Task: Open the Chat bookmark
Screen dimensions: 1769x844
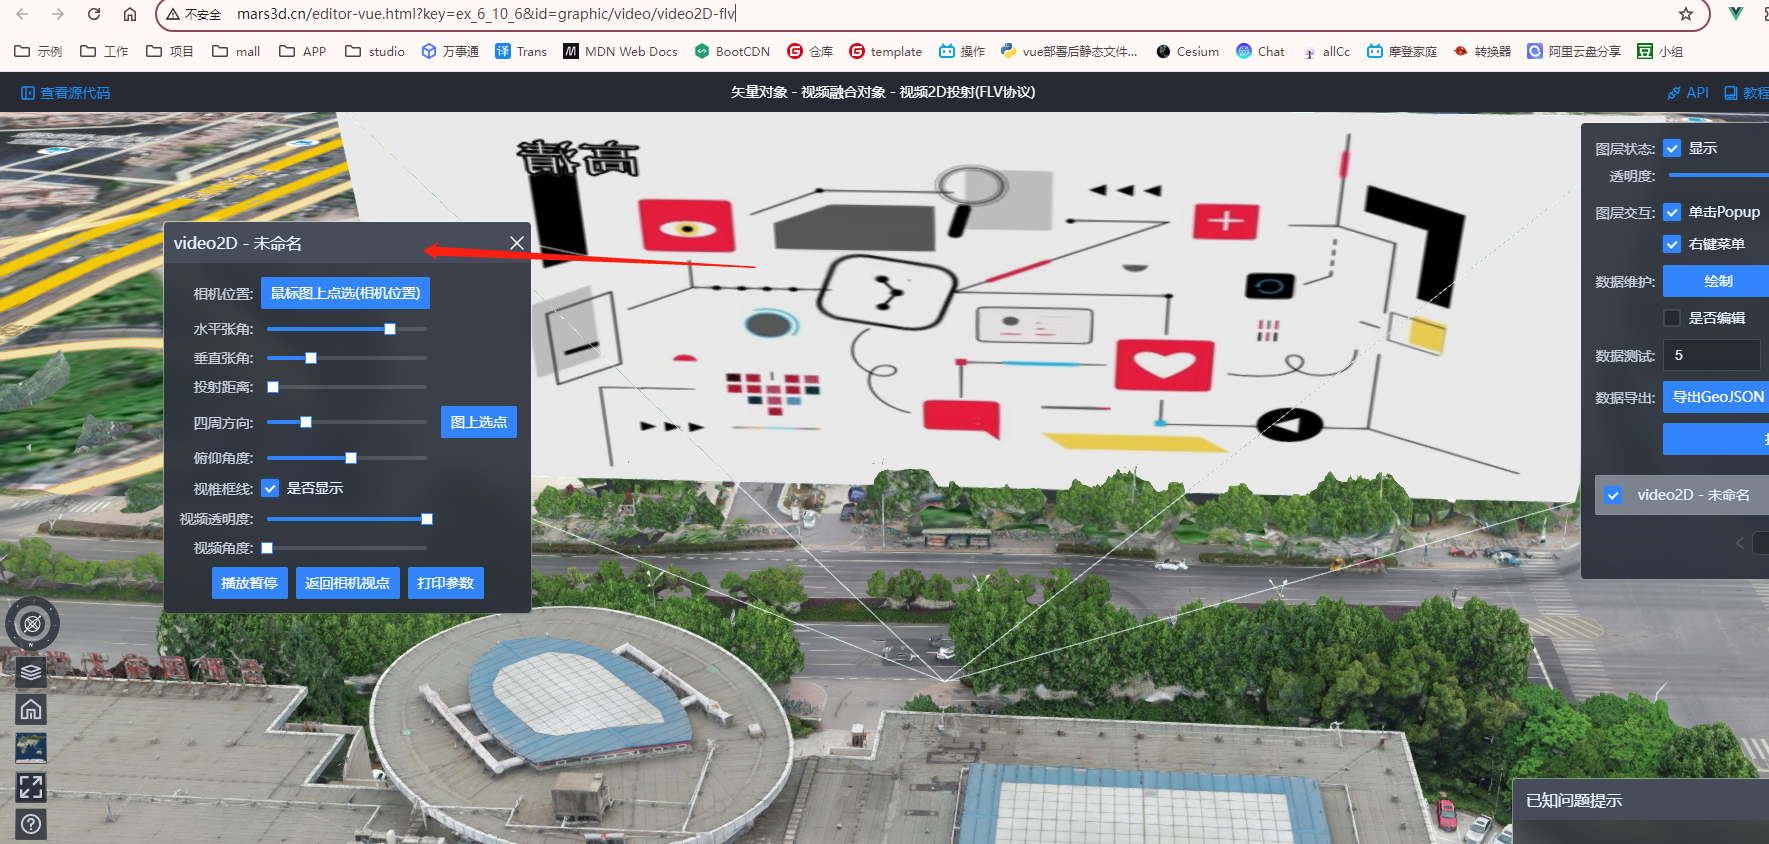Action: [x=1260, y=51]
